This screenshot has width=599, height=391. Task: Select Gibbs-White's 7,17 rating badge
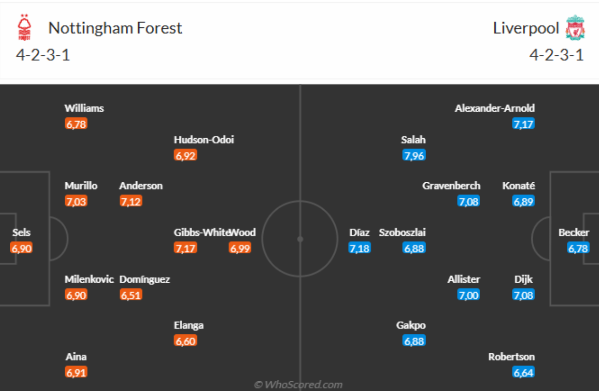(x=185, y=248)
